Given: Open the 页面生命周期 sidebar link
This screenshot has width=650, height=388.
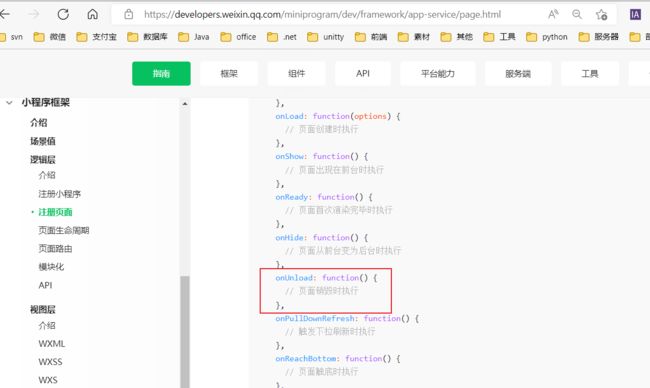Looking at the screenshot, I should tap(64, 230).
